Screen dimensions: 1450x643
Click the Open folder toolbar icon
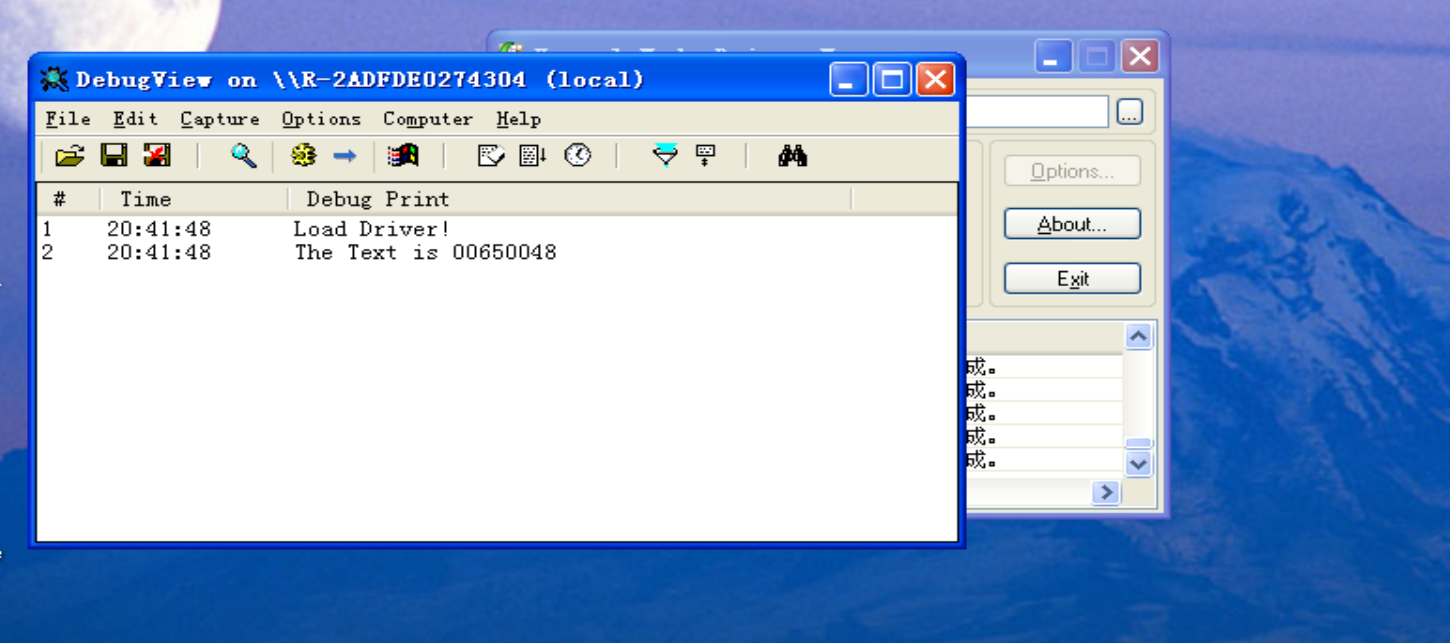click(70, 155)
